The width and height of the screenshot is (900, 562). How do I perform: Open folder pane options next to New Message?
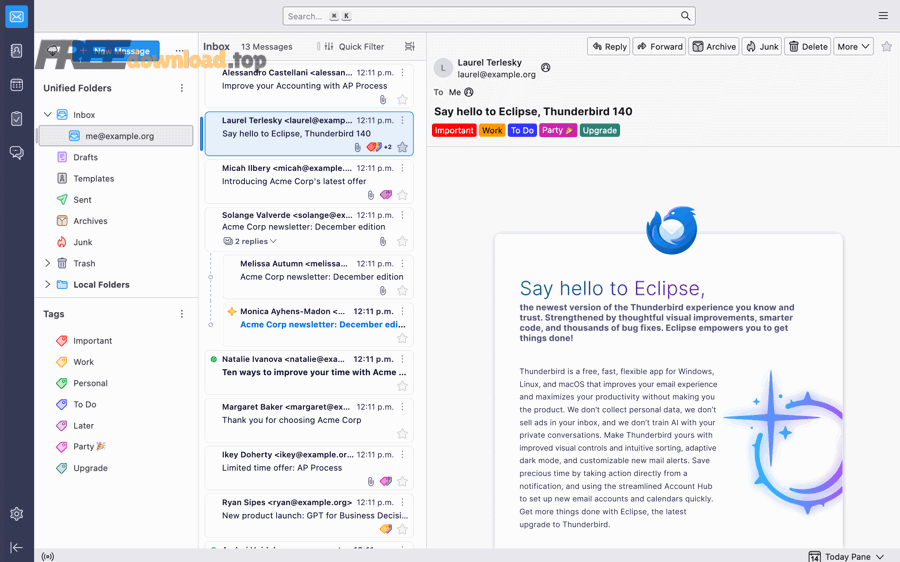(180, 51)
